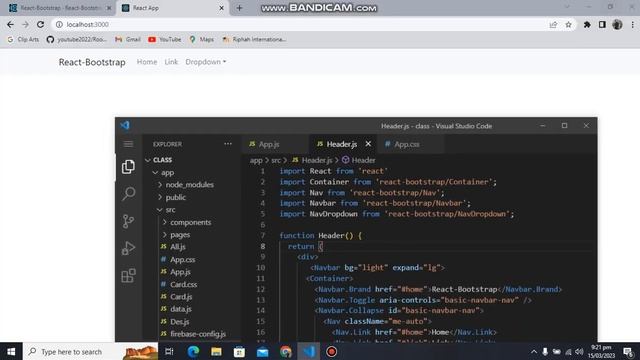The width and height of the screenshot is (640, 360).
Task: Go back in Chrome
Action: coord(10,24)
